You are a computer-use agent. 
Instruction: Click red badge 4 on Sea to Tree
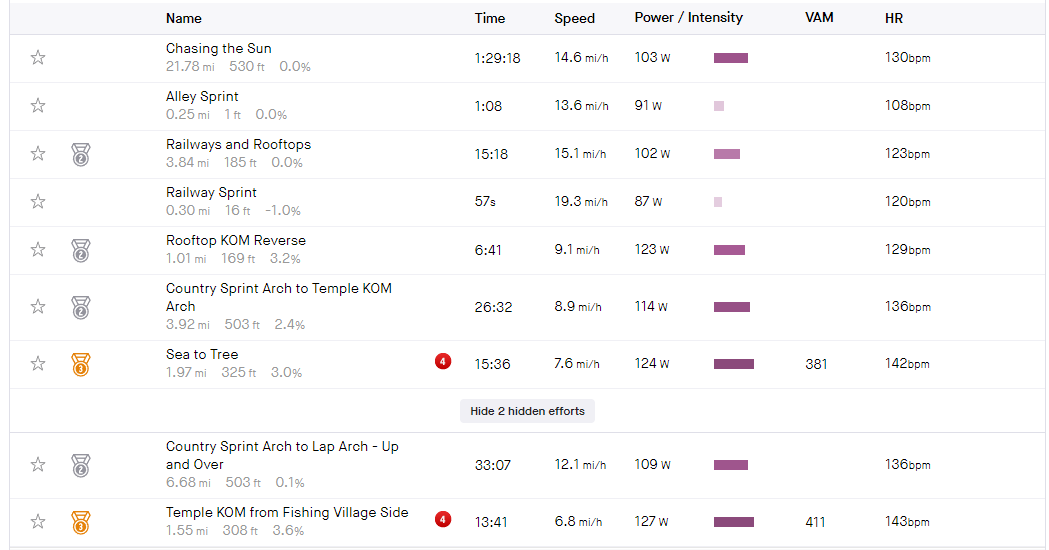(443, 361)
